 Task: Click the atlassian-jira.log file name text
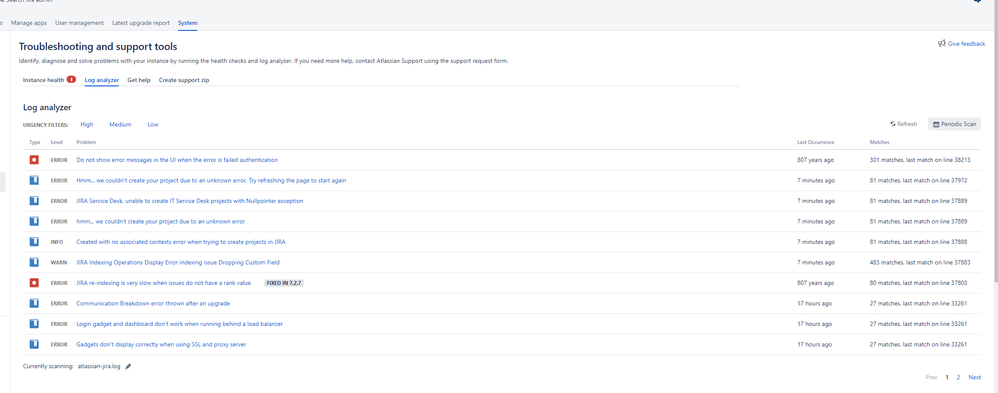click(99, 366)
